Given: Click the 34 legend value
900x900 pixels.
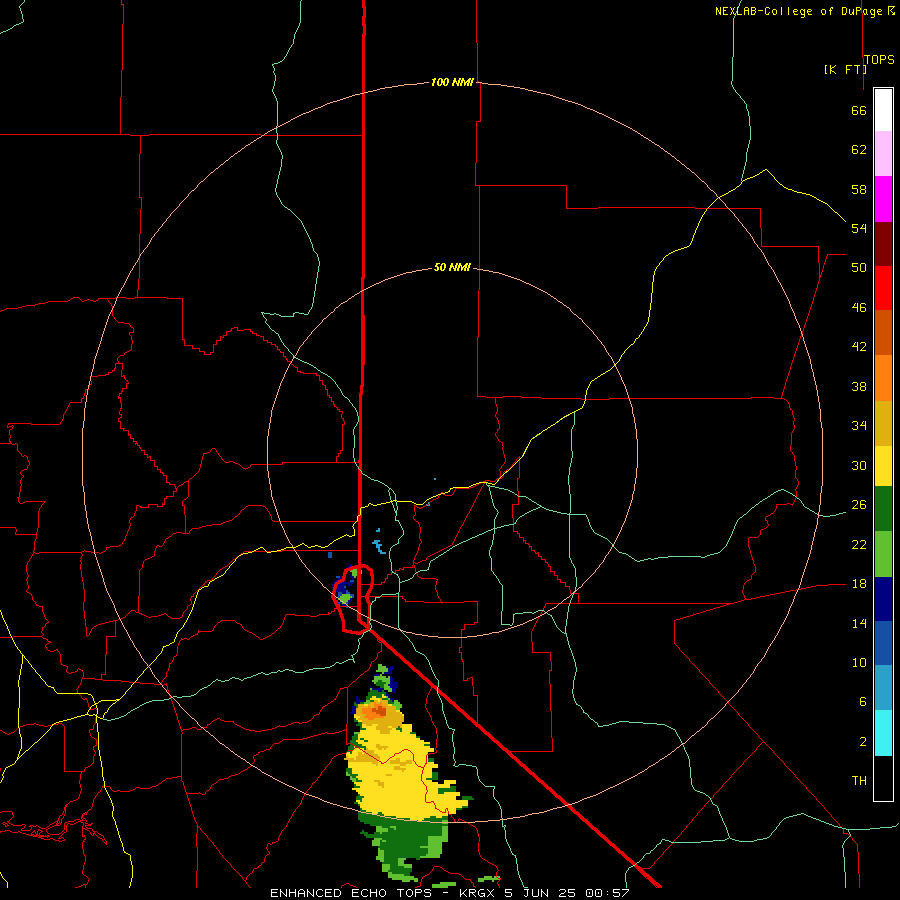Looking at the screenshot, I should pyautogui.click(x=859, y=426).
